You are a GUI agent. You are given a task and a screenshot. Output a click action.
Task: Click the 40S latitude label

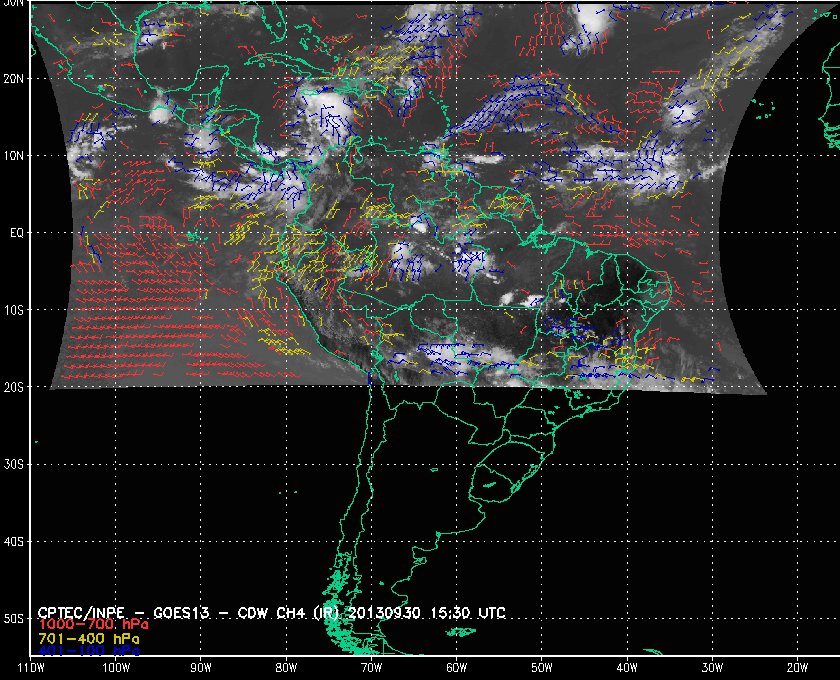click(14, 542)
